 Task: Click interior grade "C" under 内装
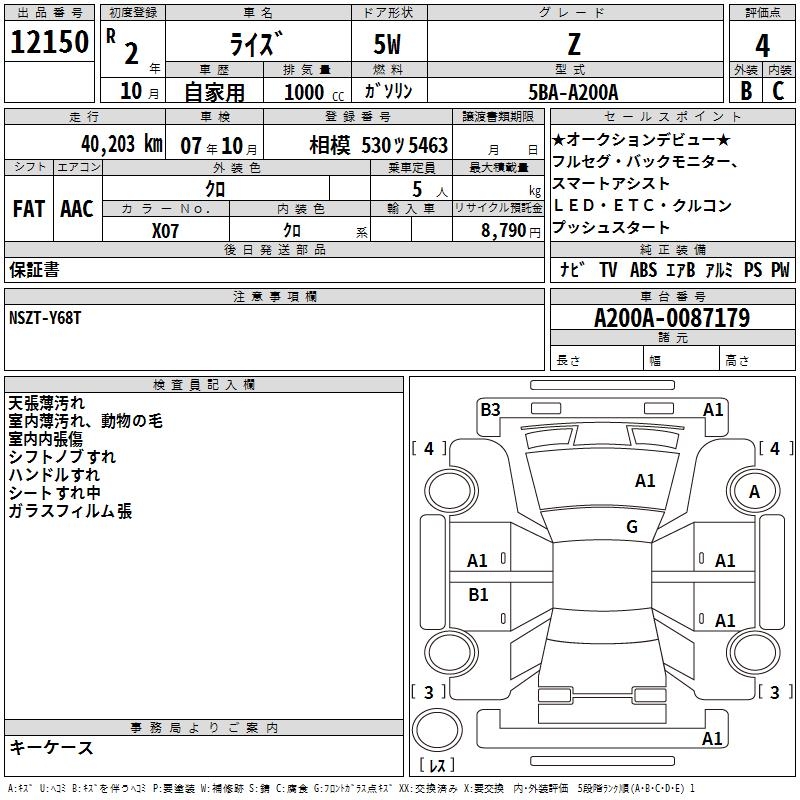778,91
